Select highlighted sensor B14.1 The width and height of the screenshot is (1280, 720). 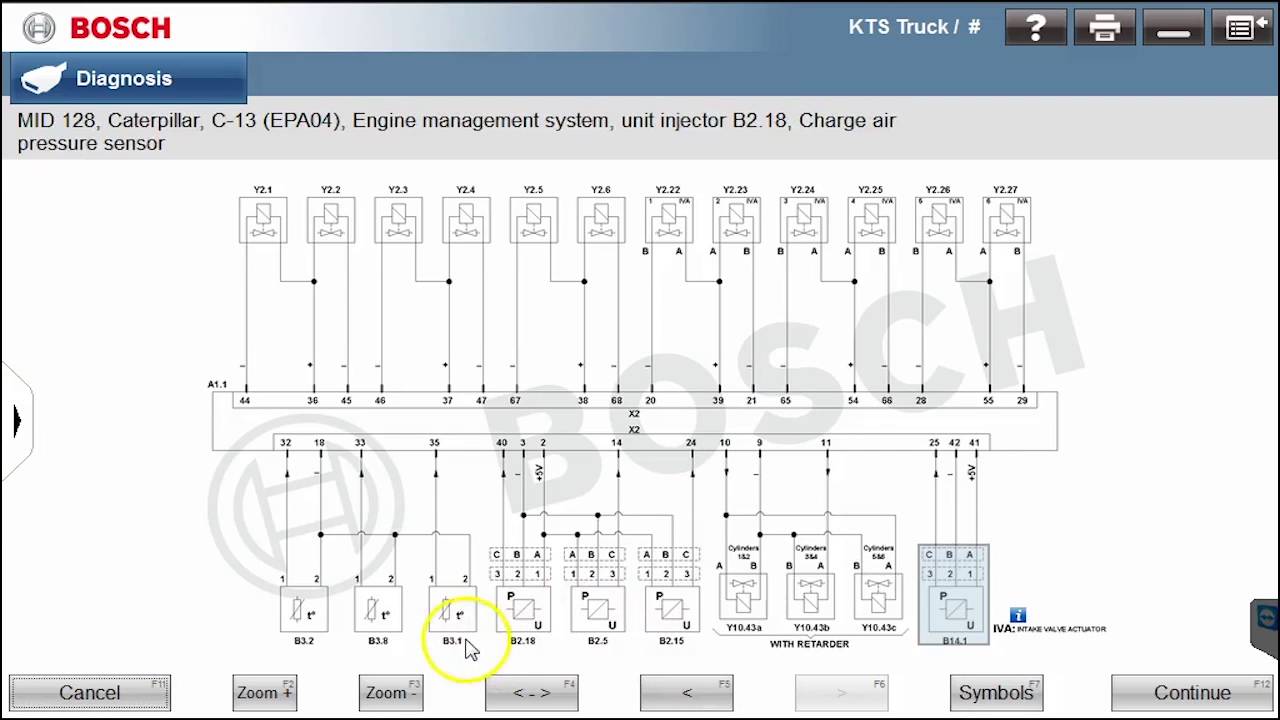954,595
